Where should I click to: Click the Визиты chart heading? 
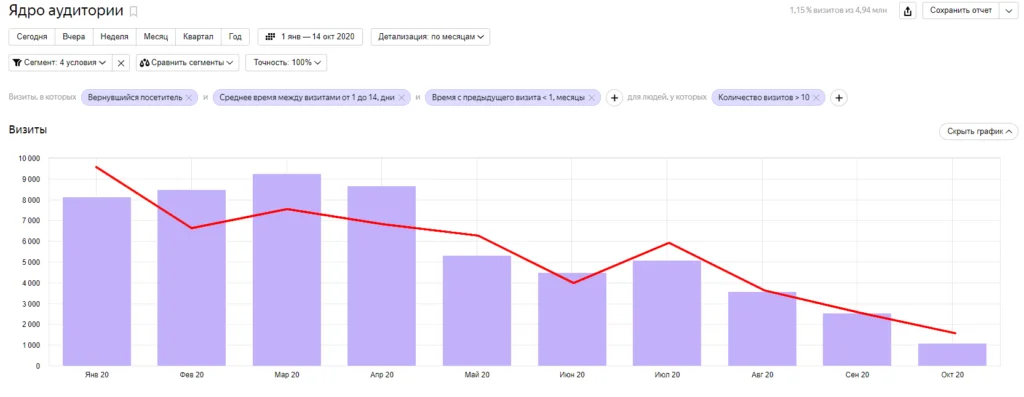point(27,130)
